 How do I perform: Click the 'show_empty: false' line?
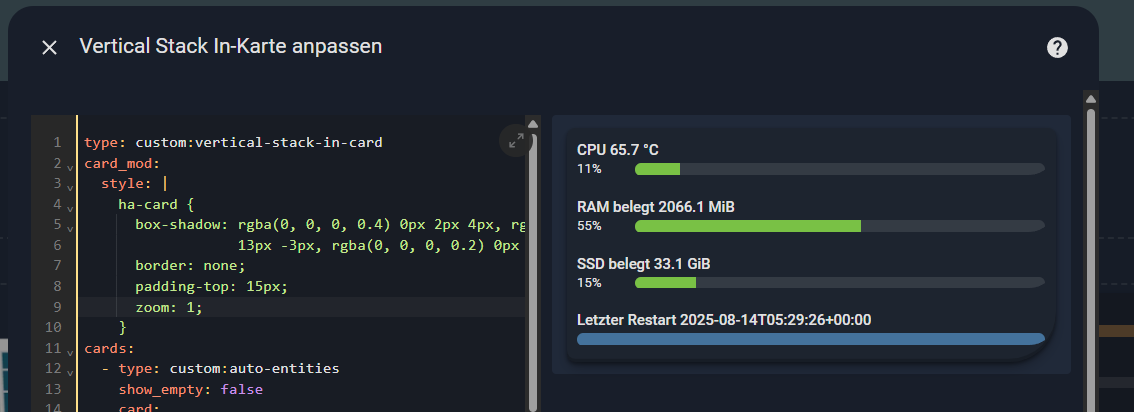coord(190,389)
